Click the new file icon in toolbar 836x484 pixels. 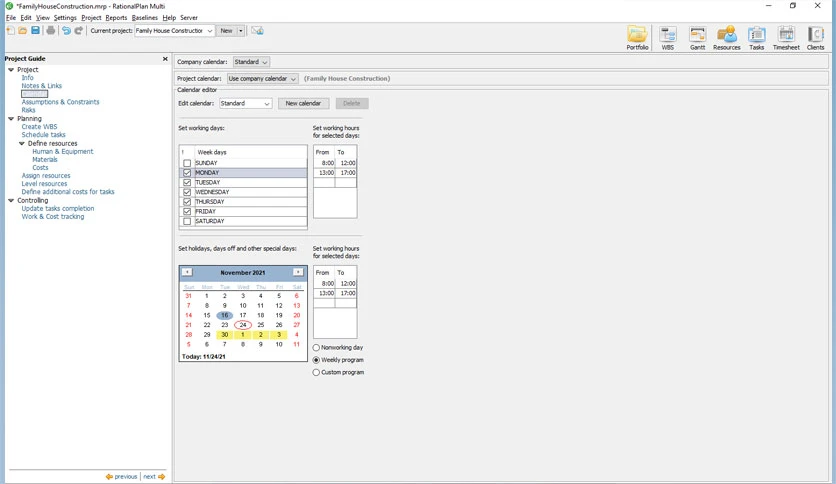[10, 30]
